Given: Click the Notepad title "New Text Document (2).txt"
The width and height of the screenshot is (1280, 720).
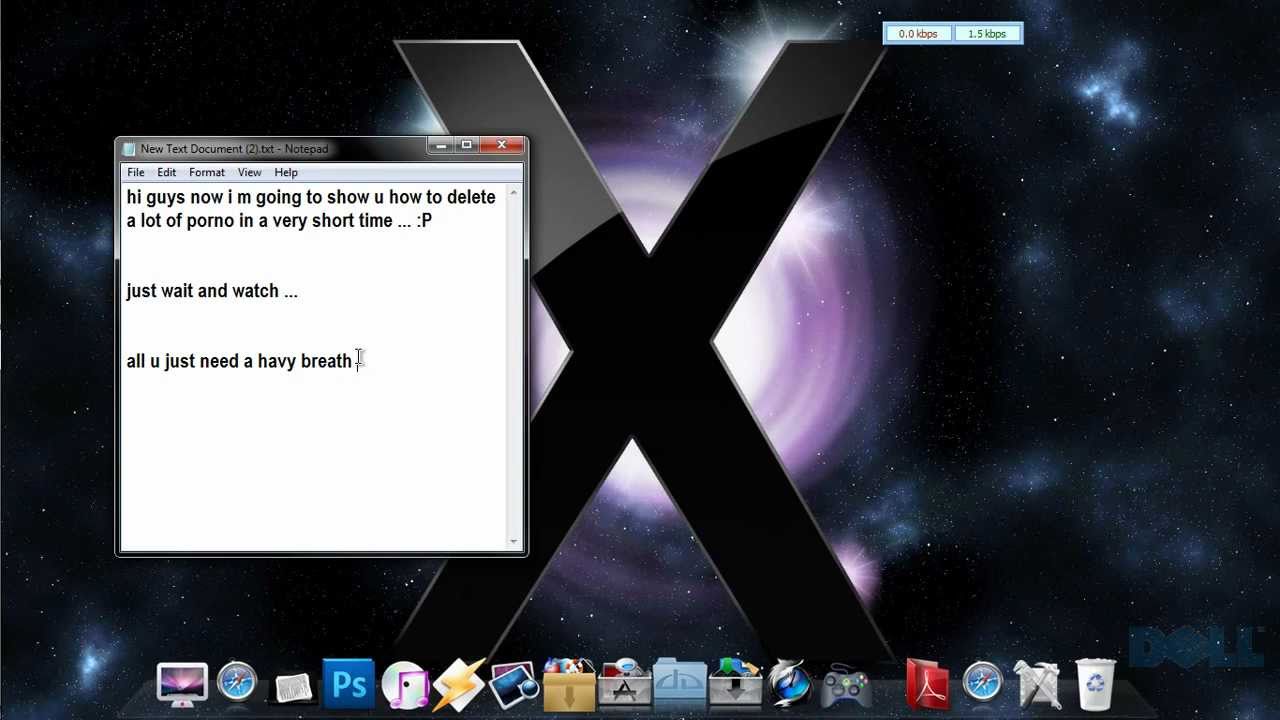Looking at the screenshot, I should coord(207,149).
